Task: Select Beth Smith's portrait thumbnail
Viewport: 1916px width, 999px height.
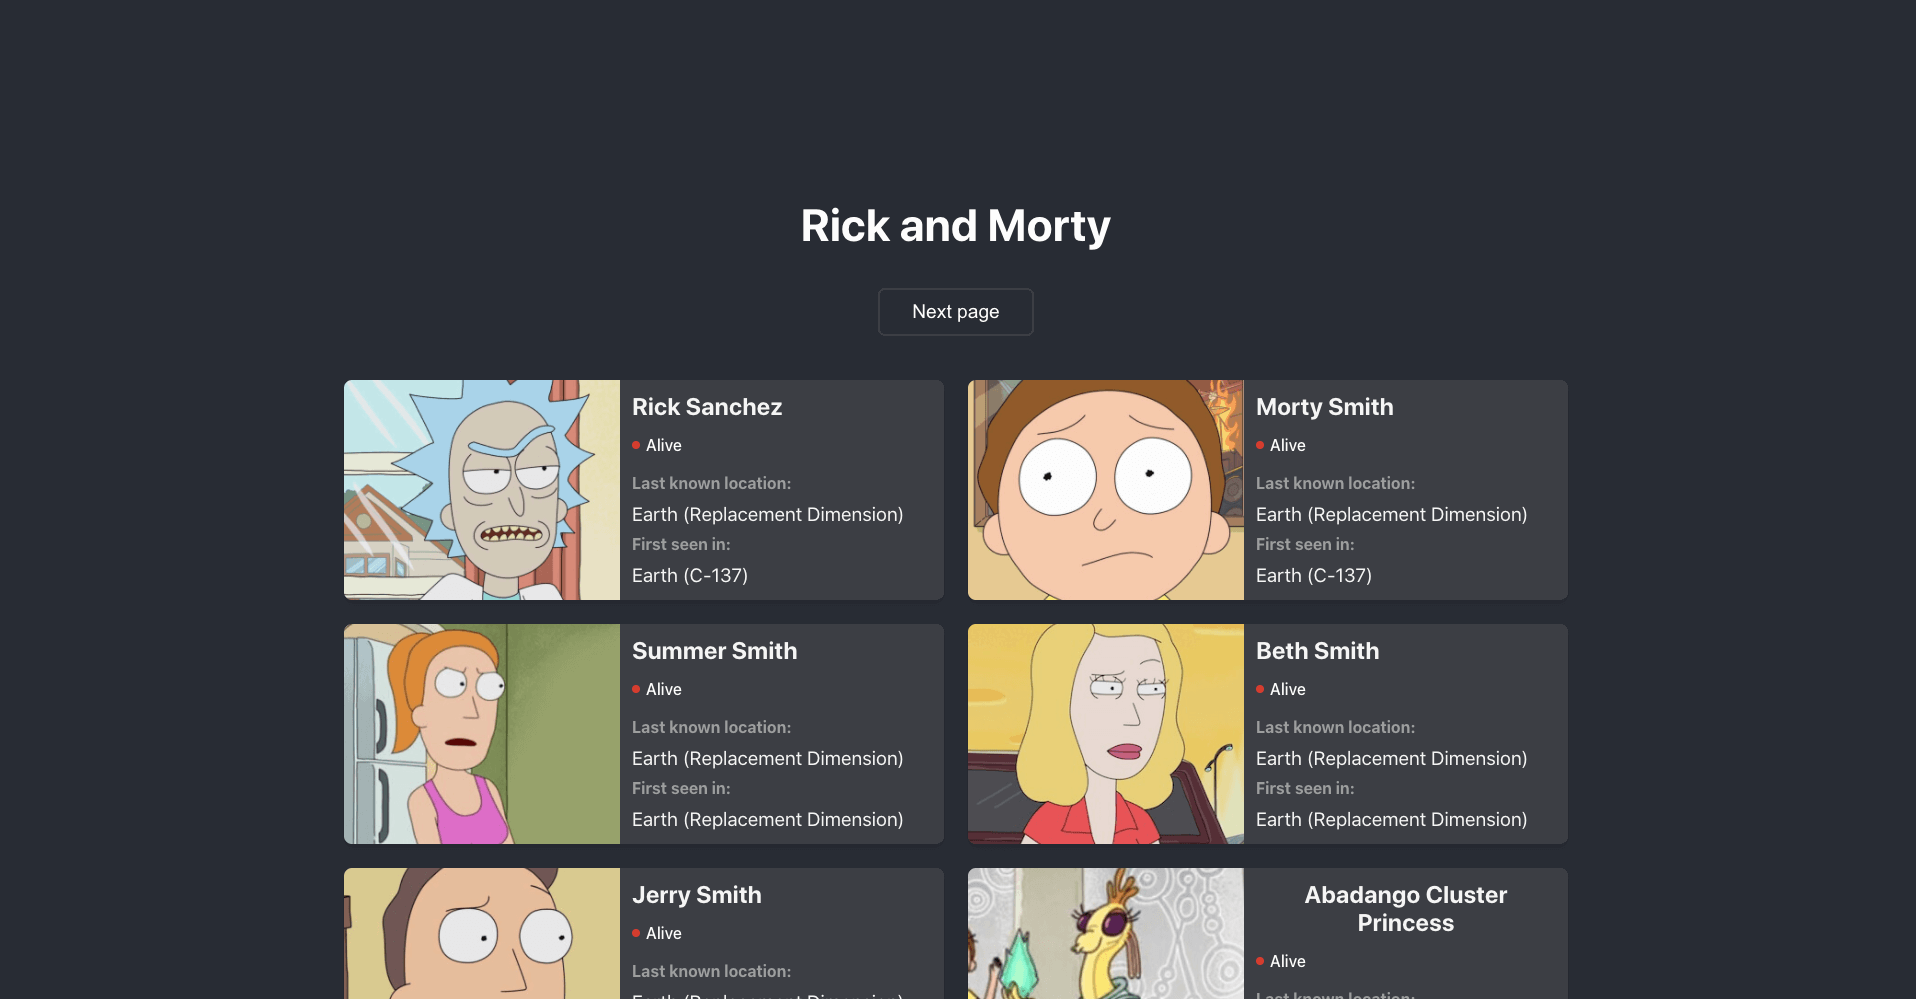Action: (1105, 734)
